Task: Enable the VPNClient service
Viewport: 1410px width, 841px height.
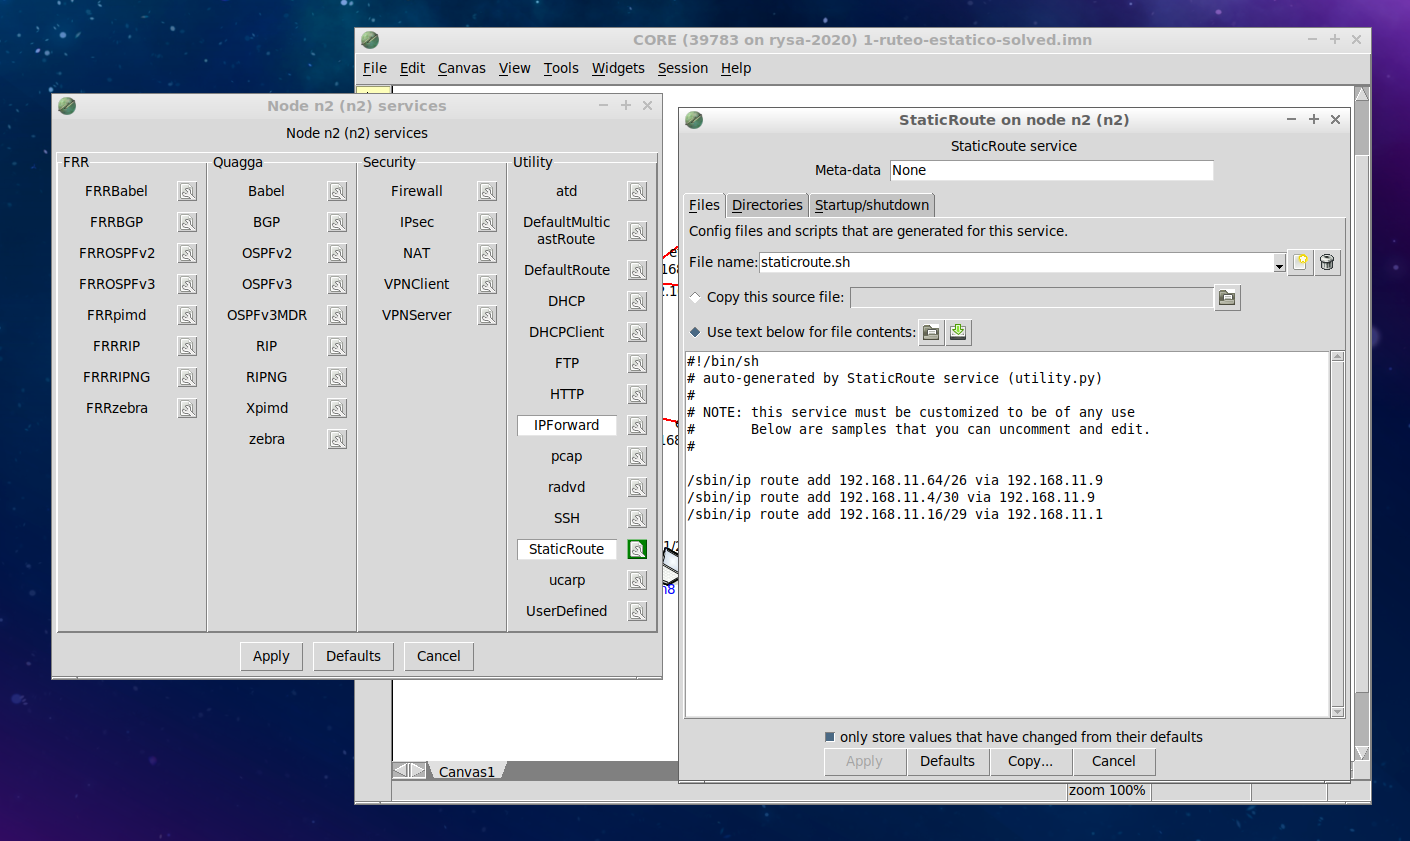Action: coord(416,284)
